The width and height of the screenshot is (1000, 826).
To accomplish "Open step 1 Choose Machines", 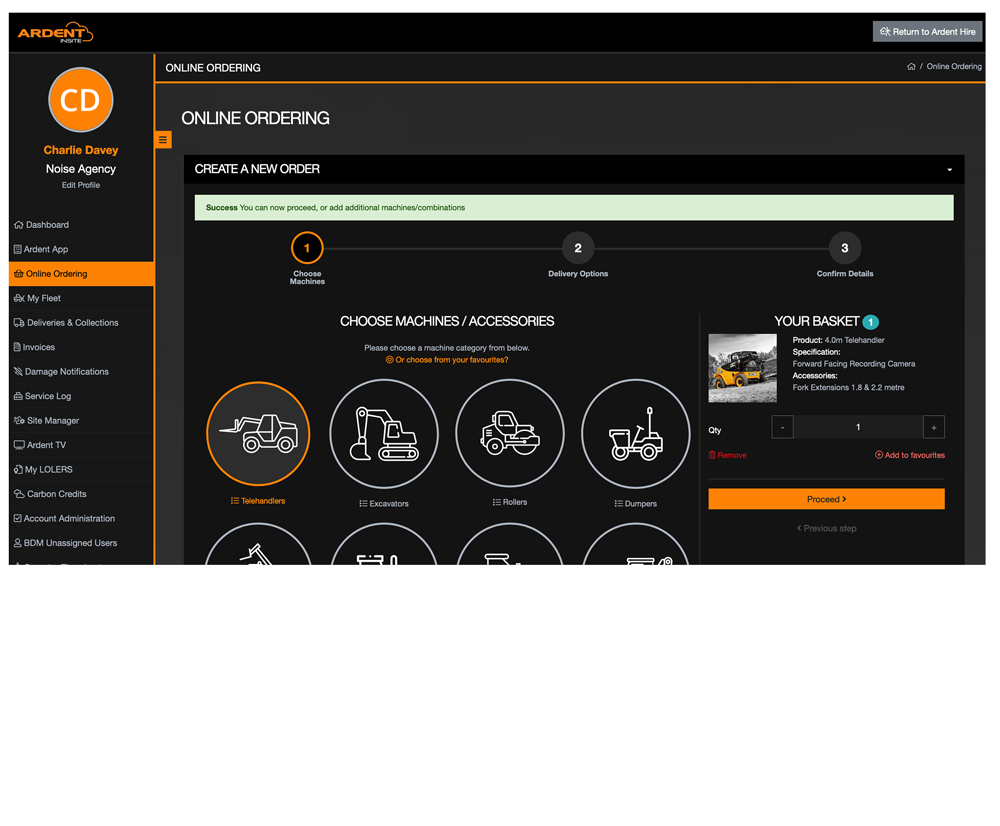I will [x=307, y=248].
